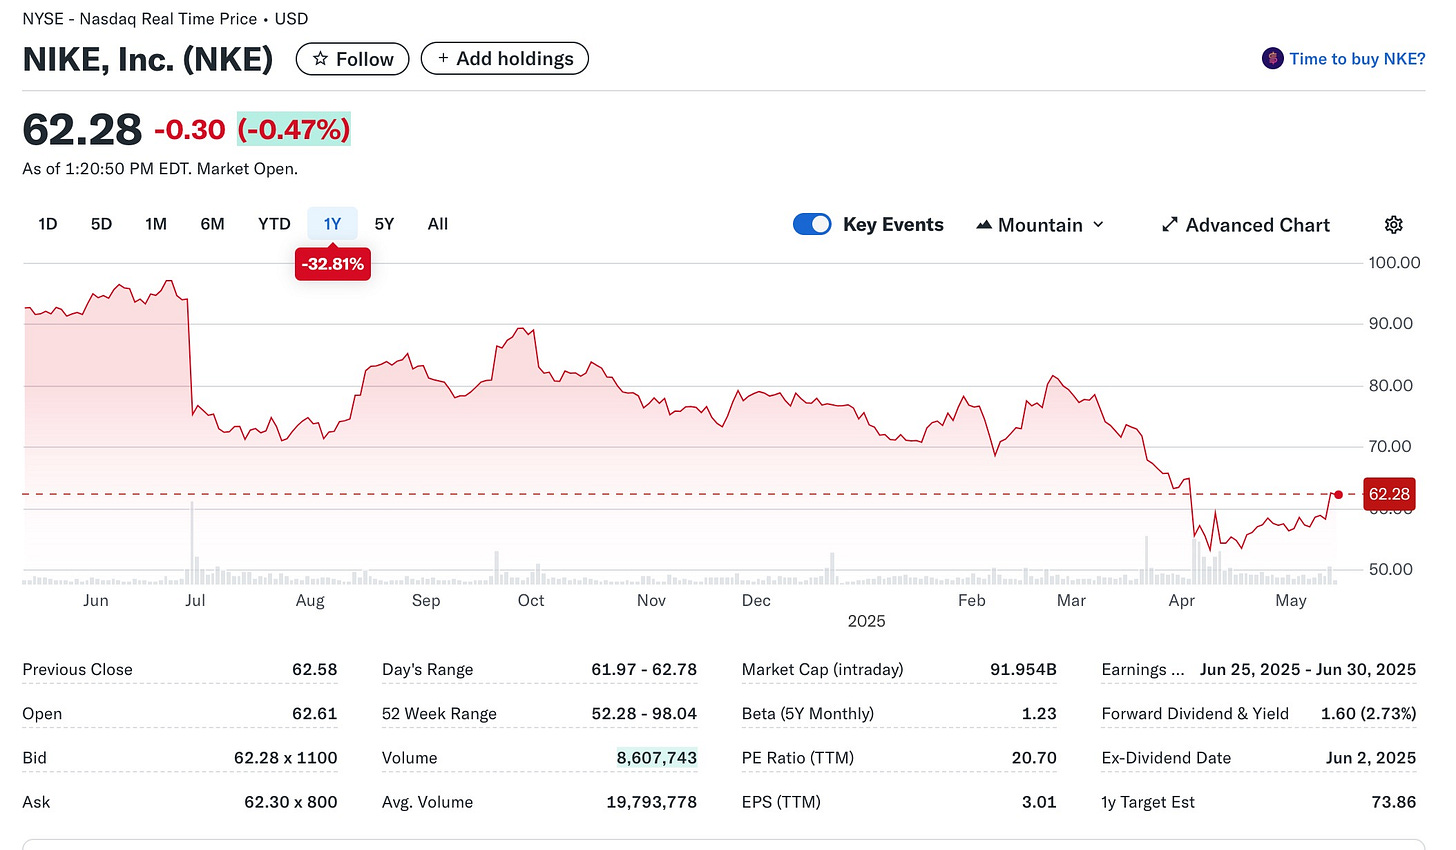Image resolution: width=1456 pixels, height=850 pixels.
Task: Select the YTD time range
Action: [274, 224]
